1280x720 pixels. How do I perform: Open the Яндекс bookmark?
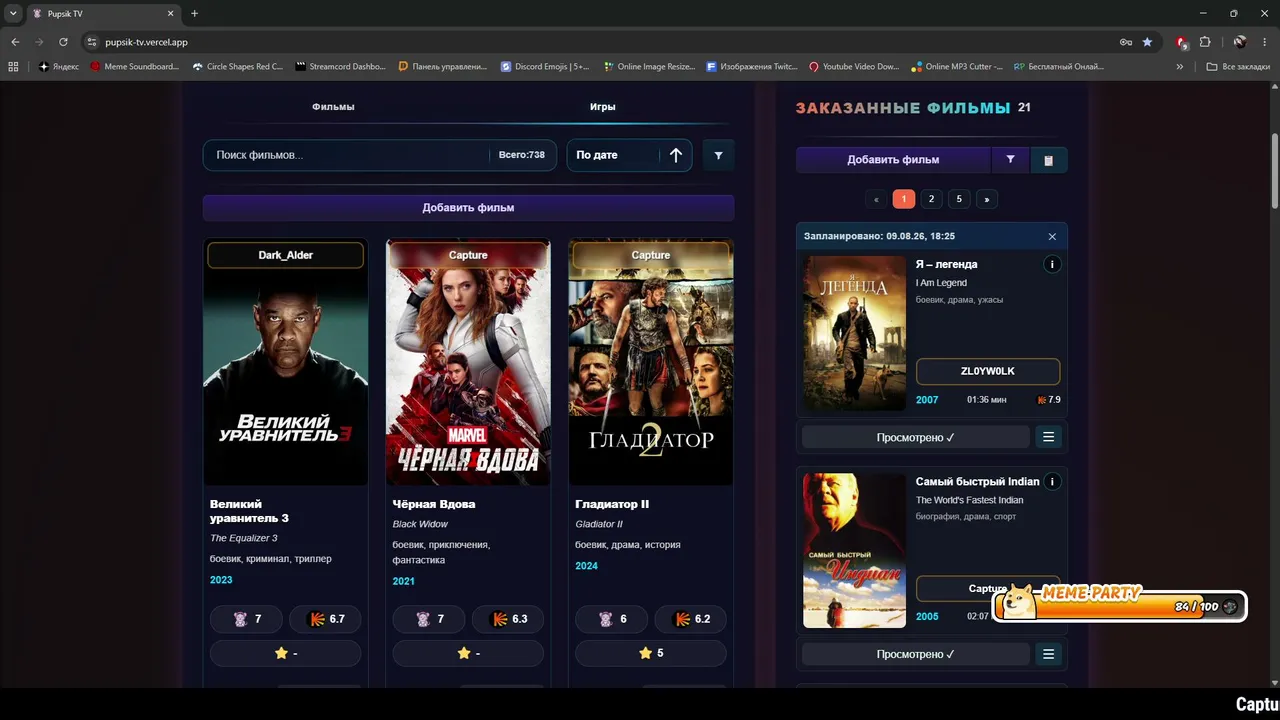(59, 67)
